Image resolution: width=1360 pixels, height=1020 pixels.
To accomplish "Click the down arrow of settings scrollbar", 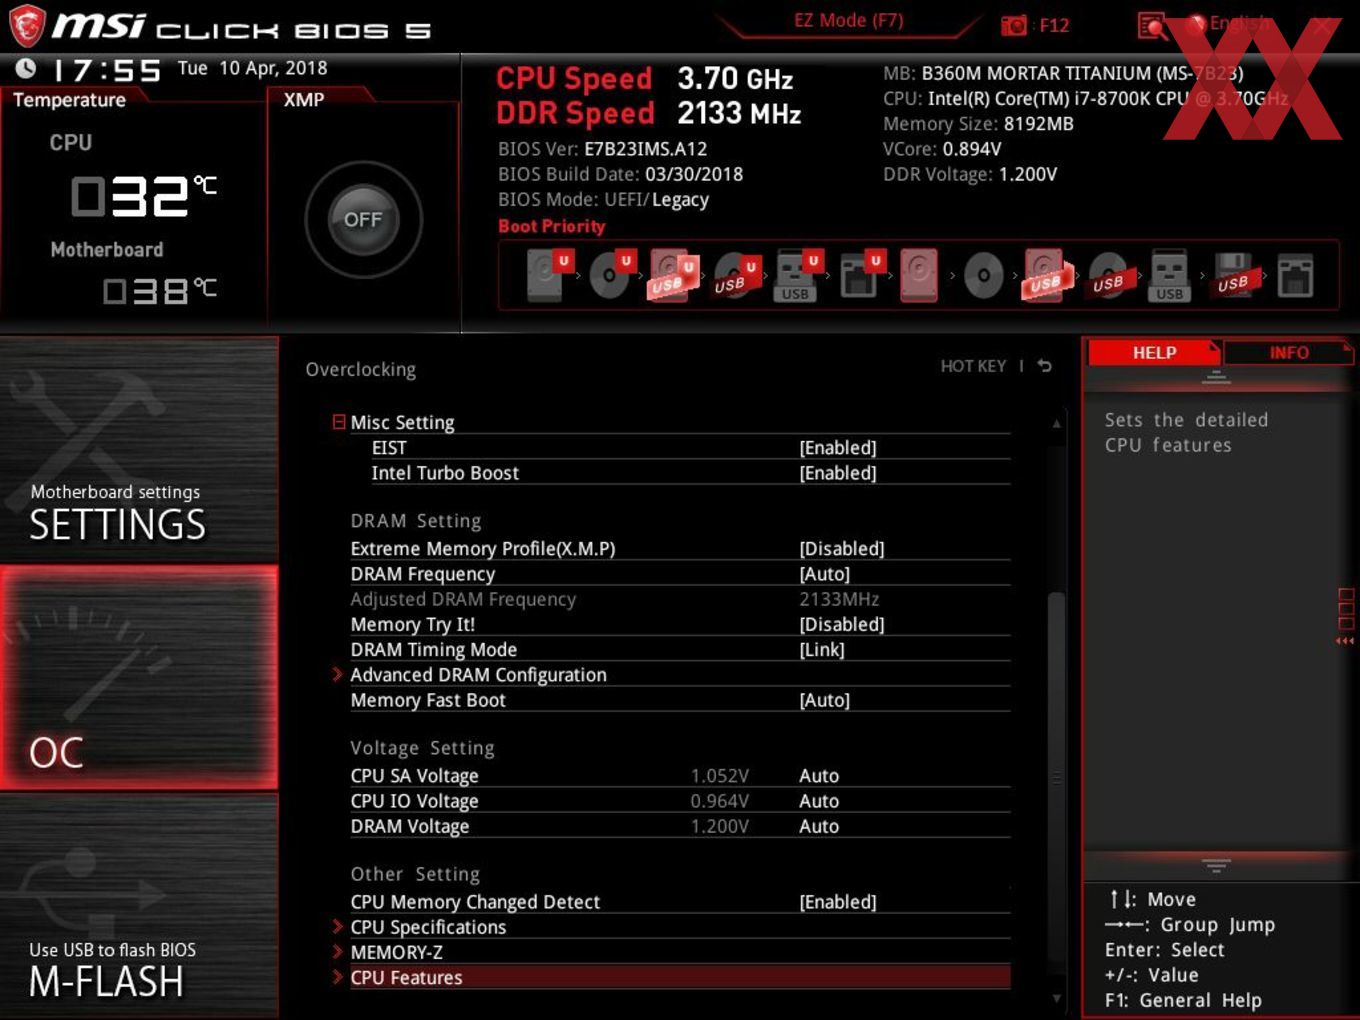I will coord(1056,997).
